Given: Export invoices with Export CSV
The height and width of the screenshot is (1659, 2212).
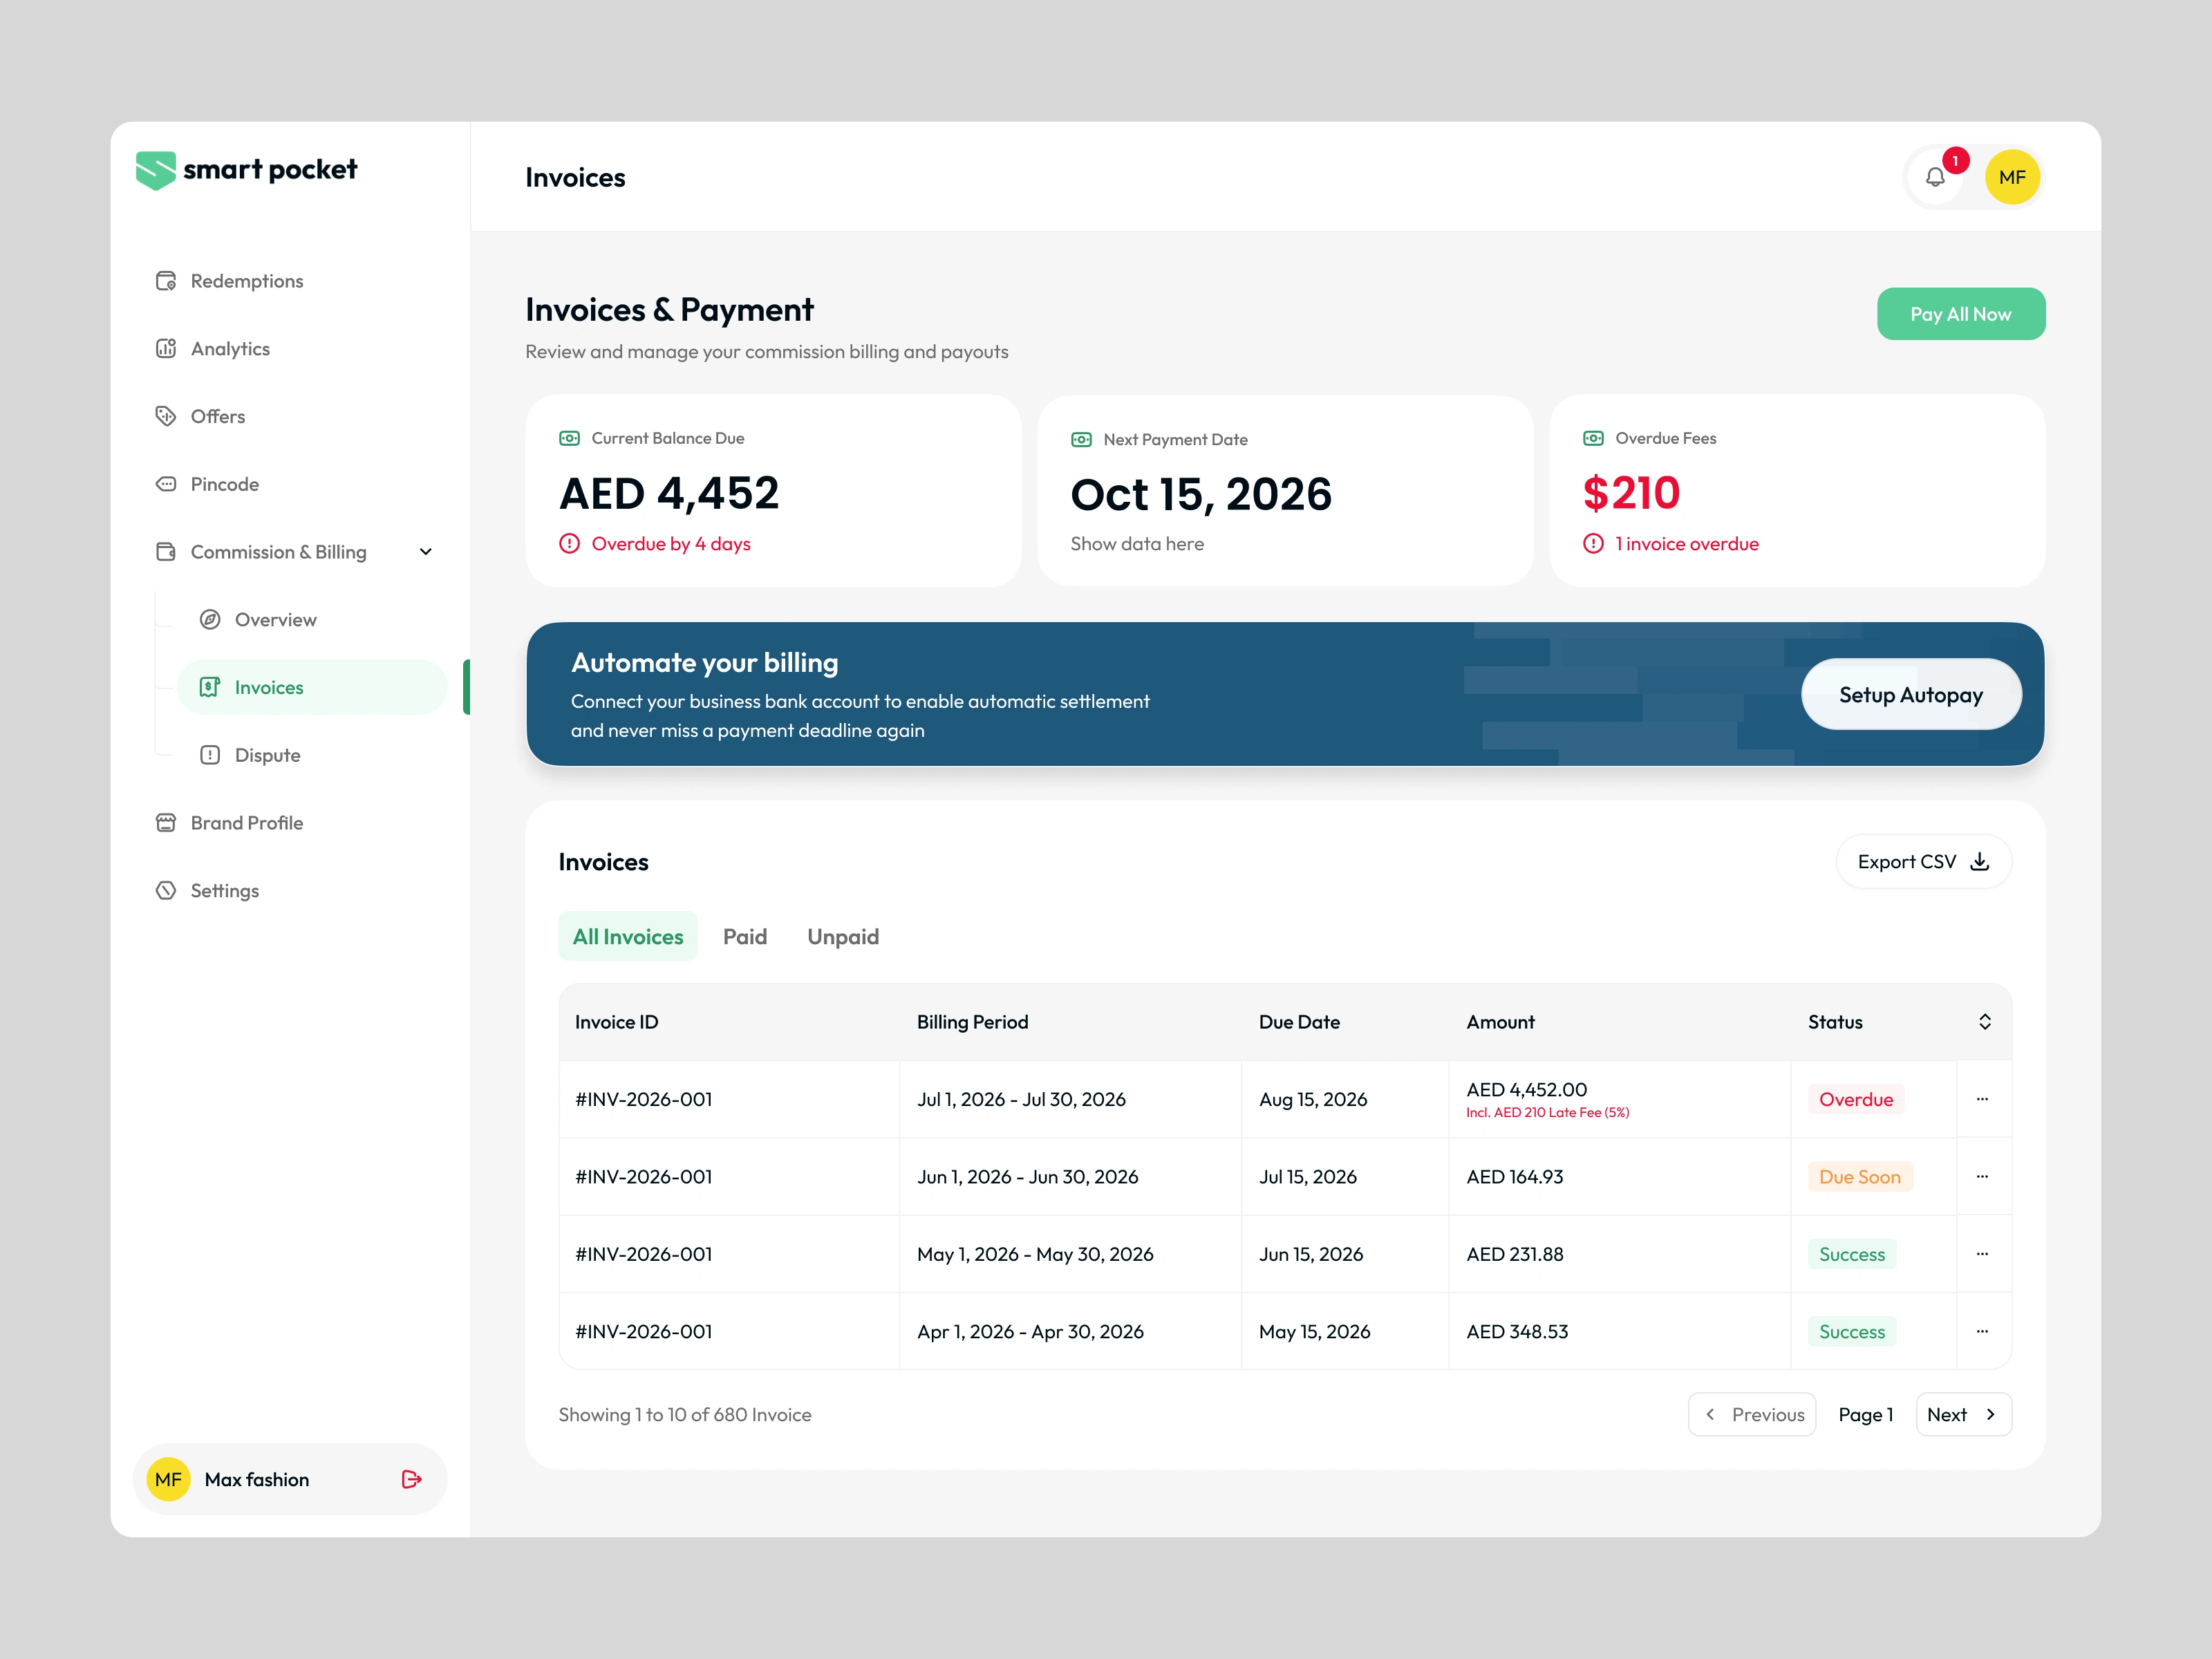Looking at the screenshot, I should coord(1923,862).
